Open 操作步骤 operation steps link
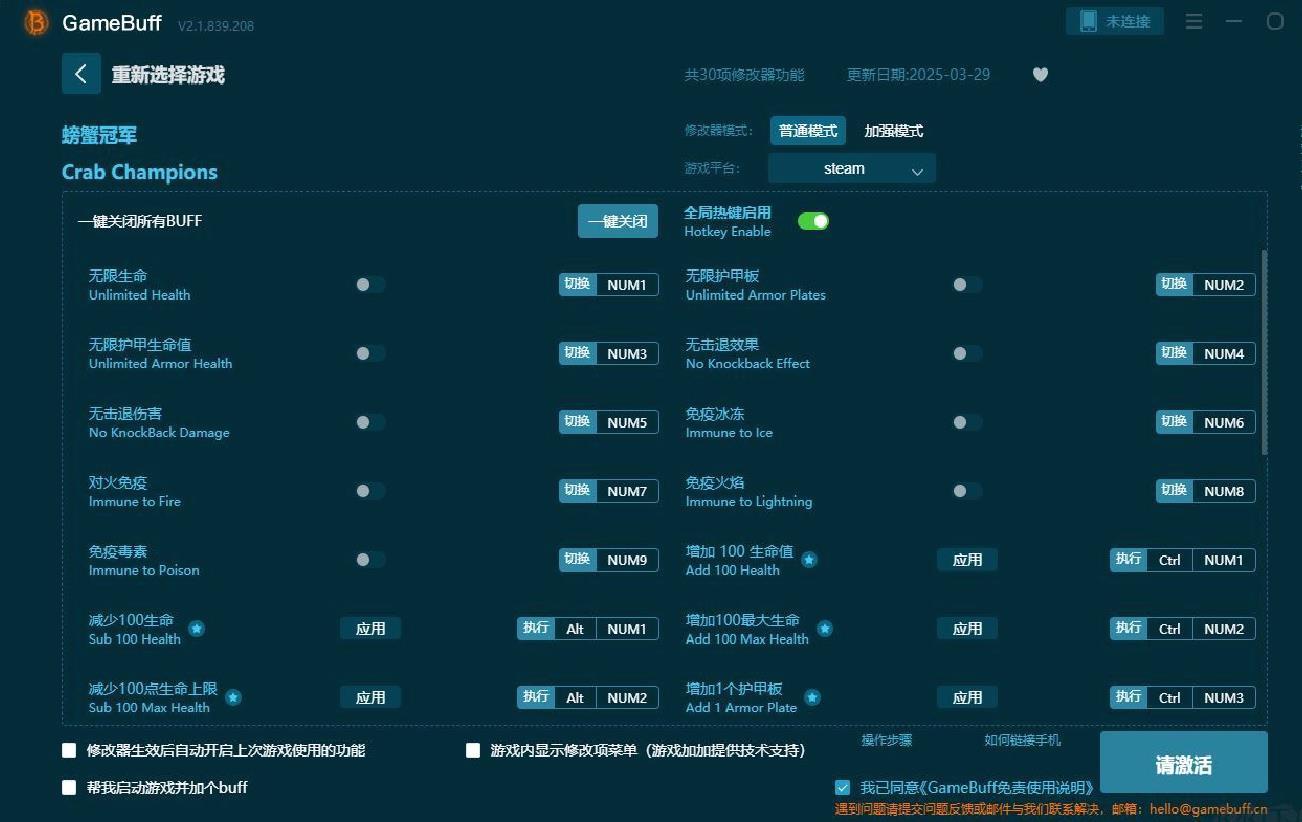1302x822 pixels. pos(887,740)
